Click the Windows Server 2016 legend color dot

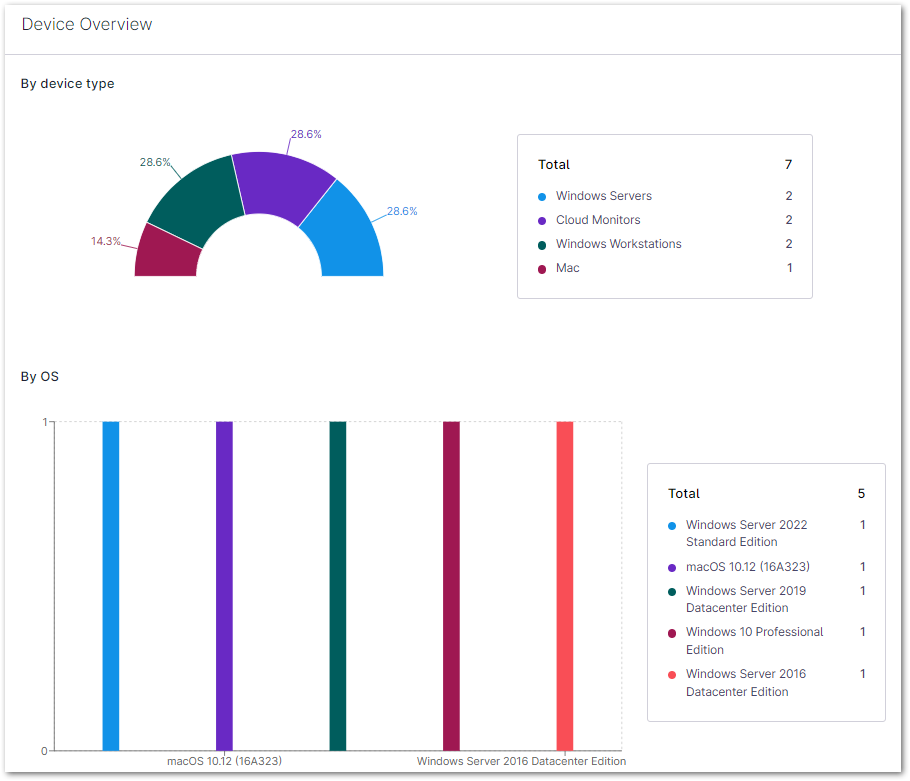point(673,675)
